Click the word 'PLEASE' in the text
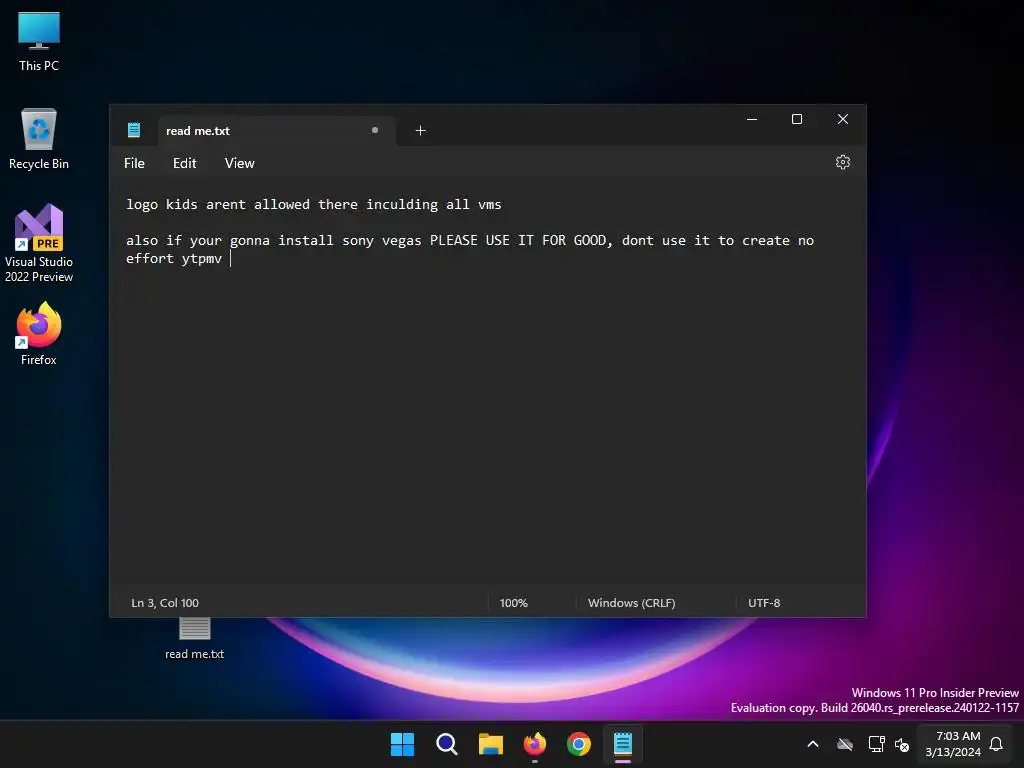 (x=453, y=240)
